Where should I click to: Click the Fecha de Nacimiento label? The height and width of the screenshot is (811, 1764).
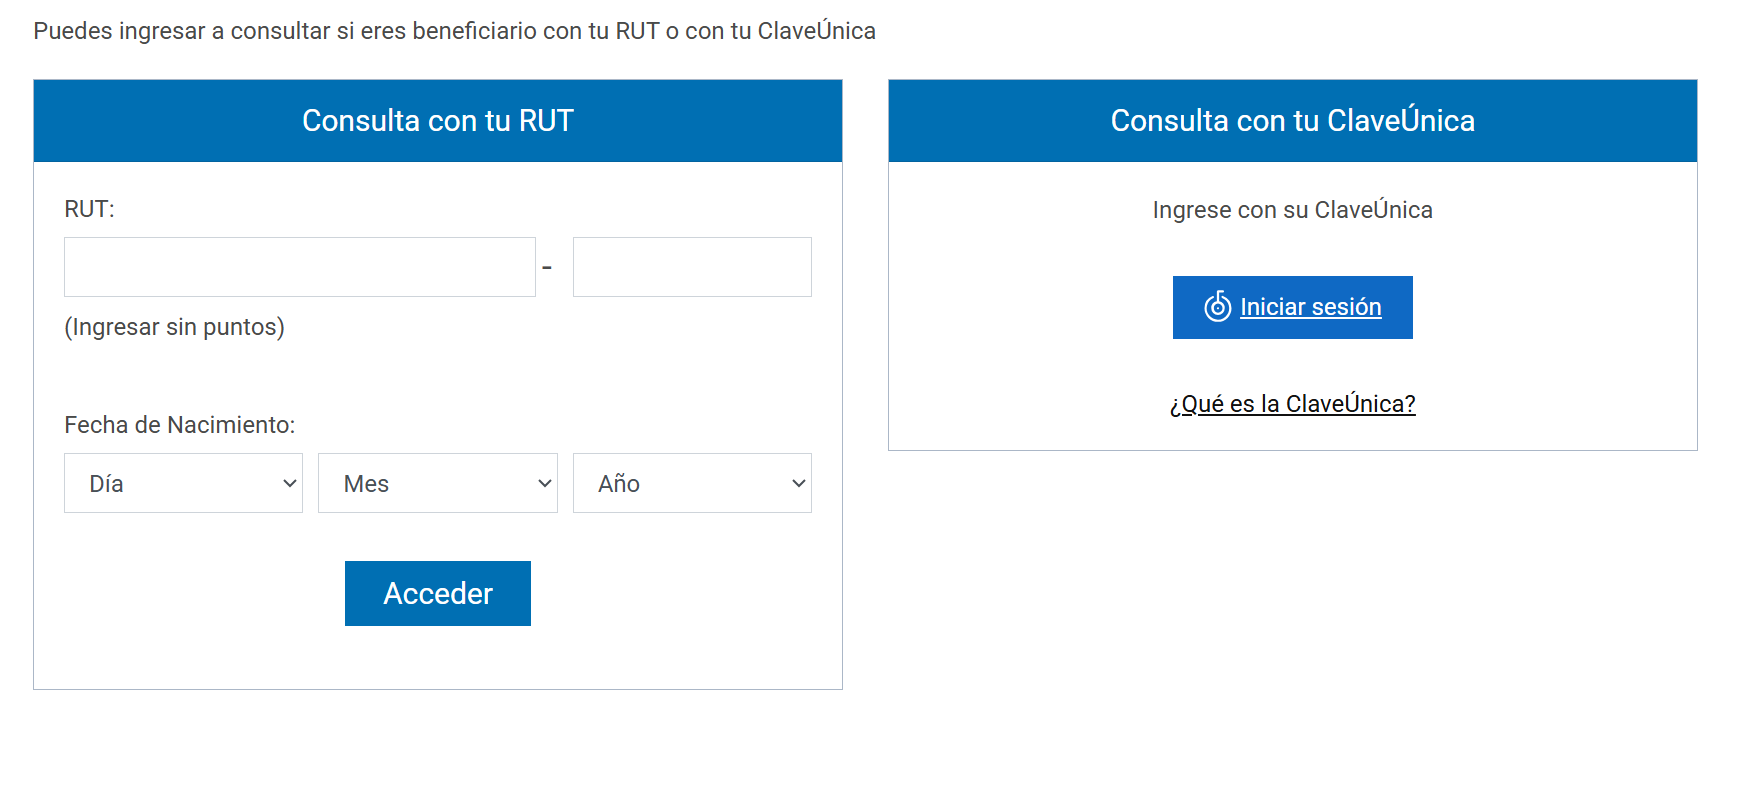point(180,425)
